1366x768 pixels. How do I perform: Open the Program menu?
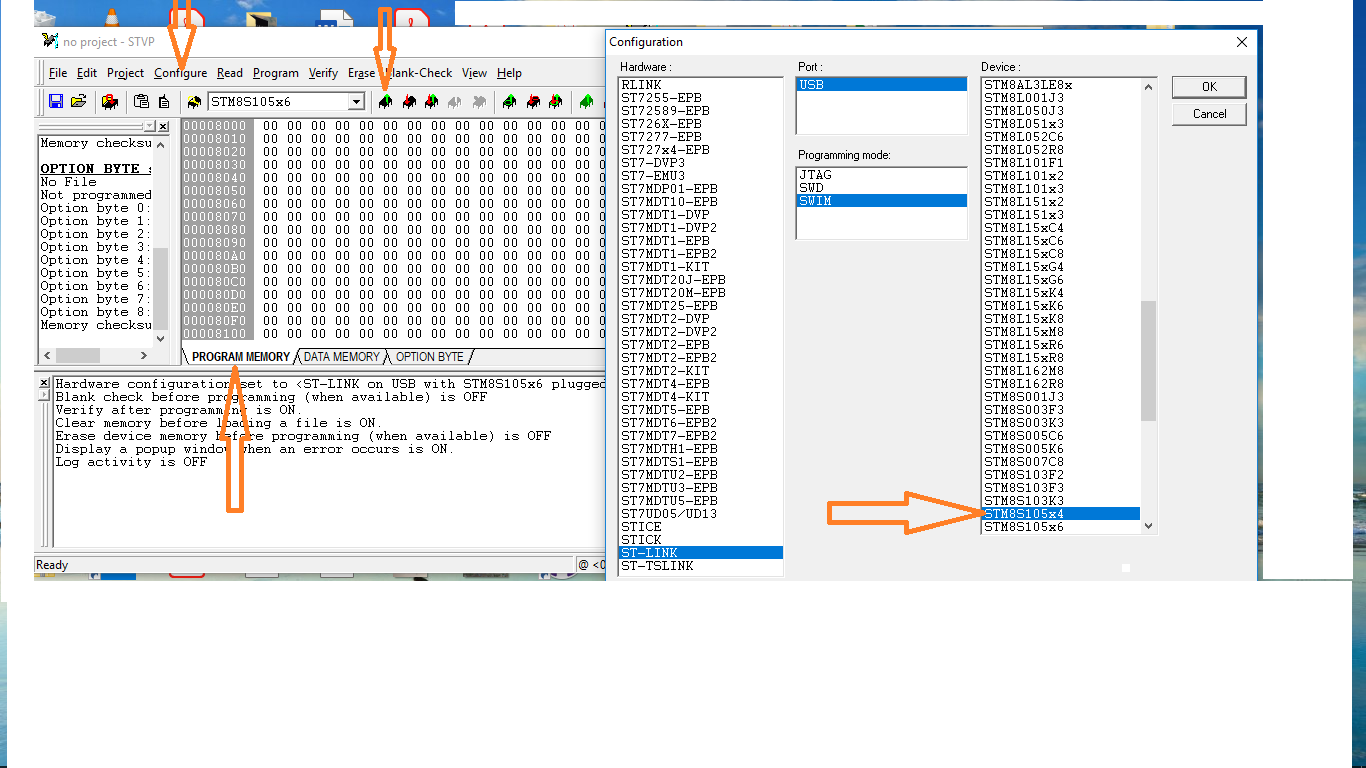276,73
